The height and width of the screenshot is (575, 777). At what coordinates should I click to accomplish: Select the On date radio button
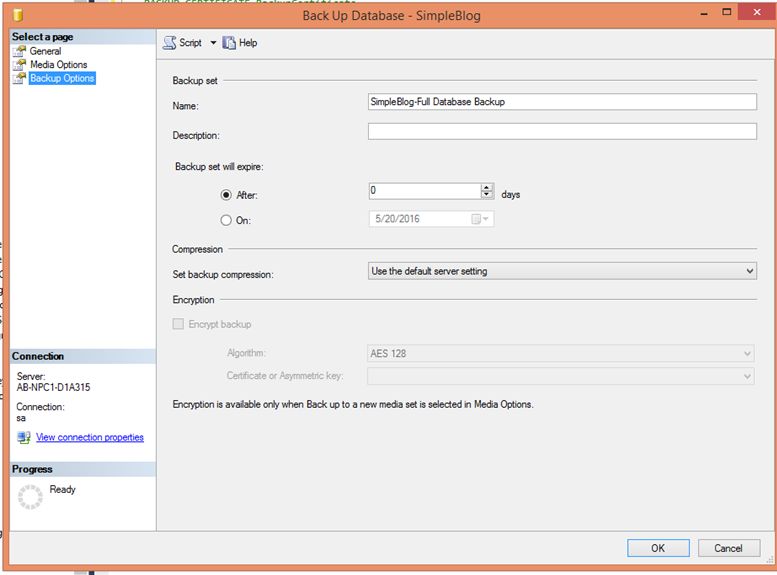(226, 220)
